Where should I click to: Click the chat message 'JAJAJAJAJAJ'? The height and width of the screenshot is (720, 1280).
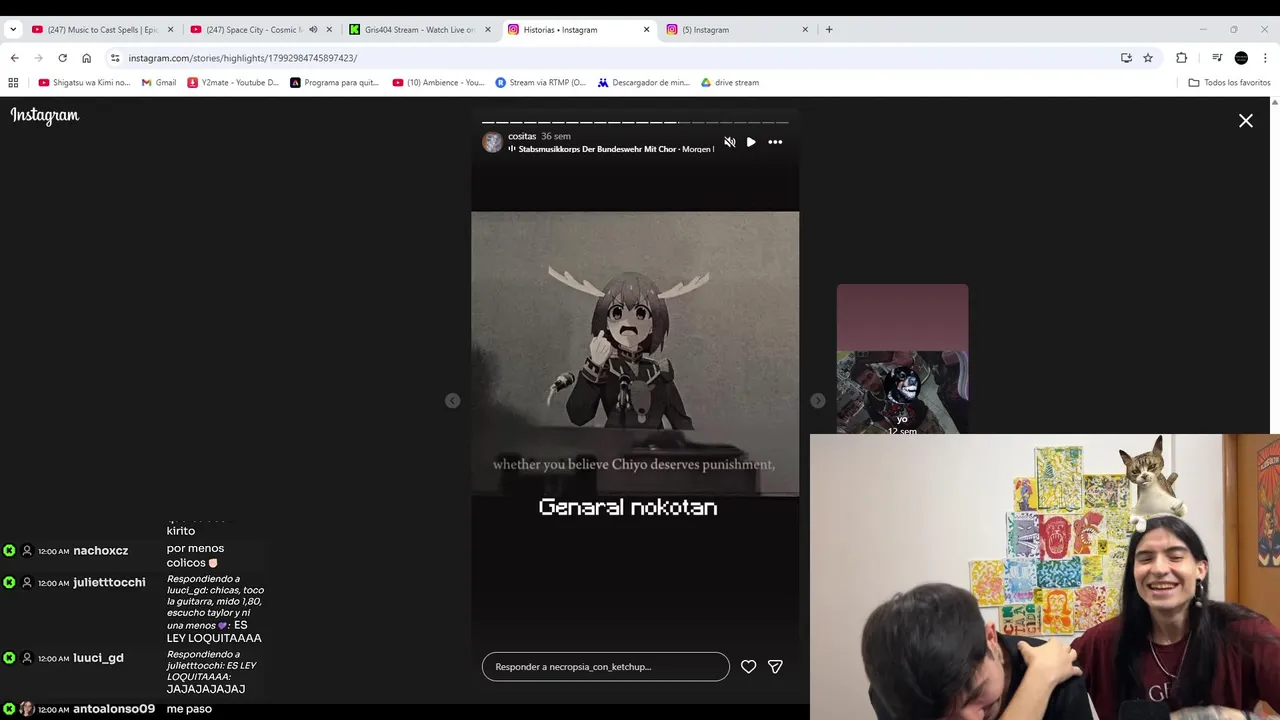(x=206, y=689)
